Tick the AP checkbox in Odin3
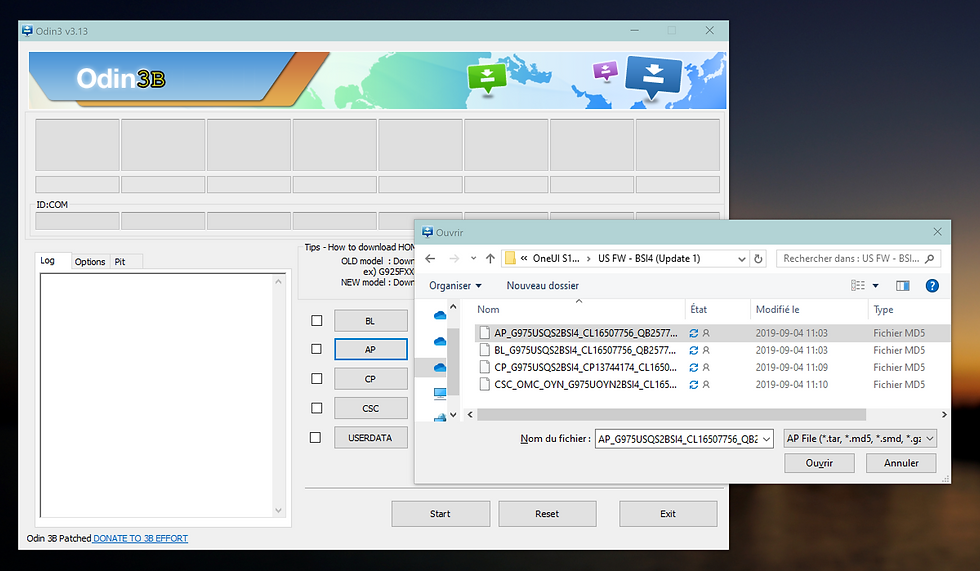This screenshot has height=571, width=980. (x=317, y=349)
